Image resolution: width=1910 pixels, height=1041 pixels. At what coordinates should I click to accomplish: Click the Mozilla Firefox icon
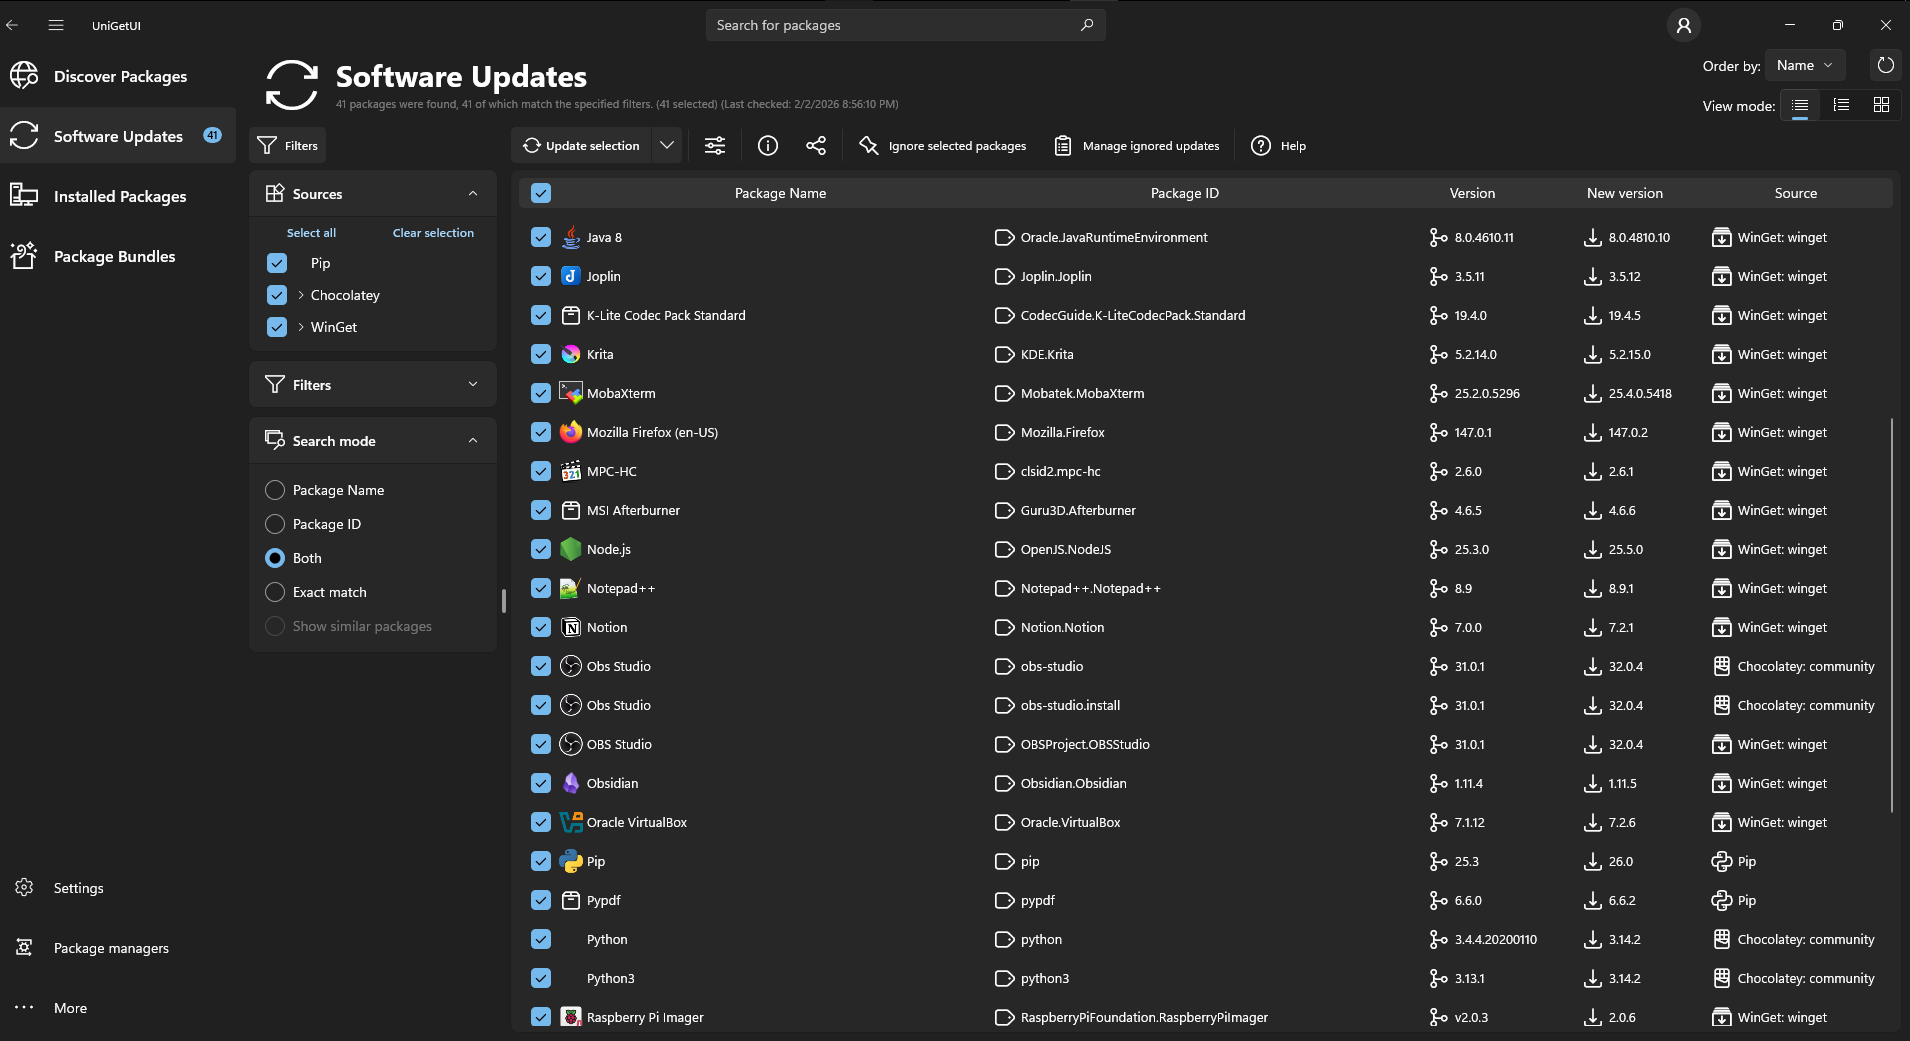[571, 432]
